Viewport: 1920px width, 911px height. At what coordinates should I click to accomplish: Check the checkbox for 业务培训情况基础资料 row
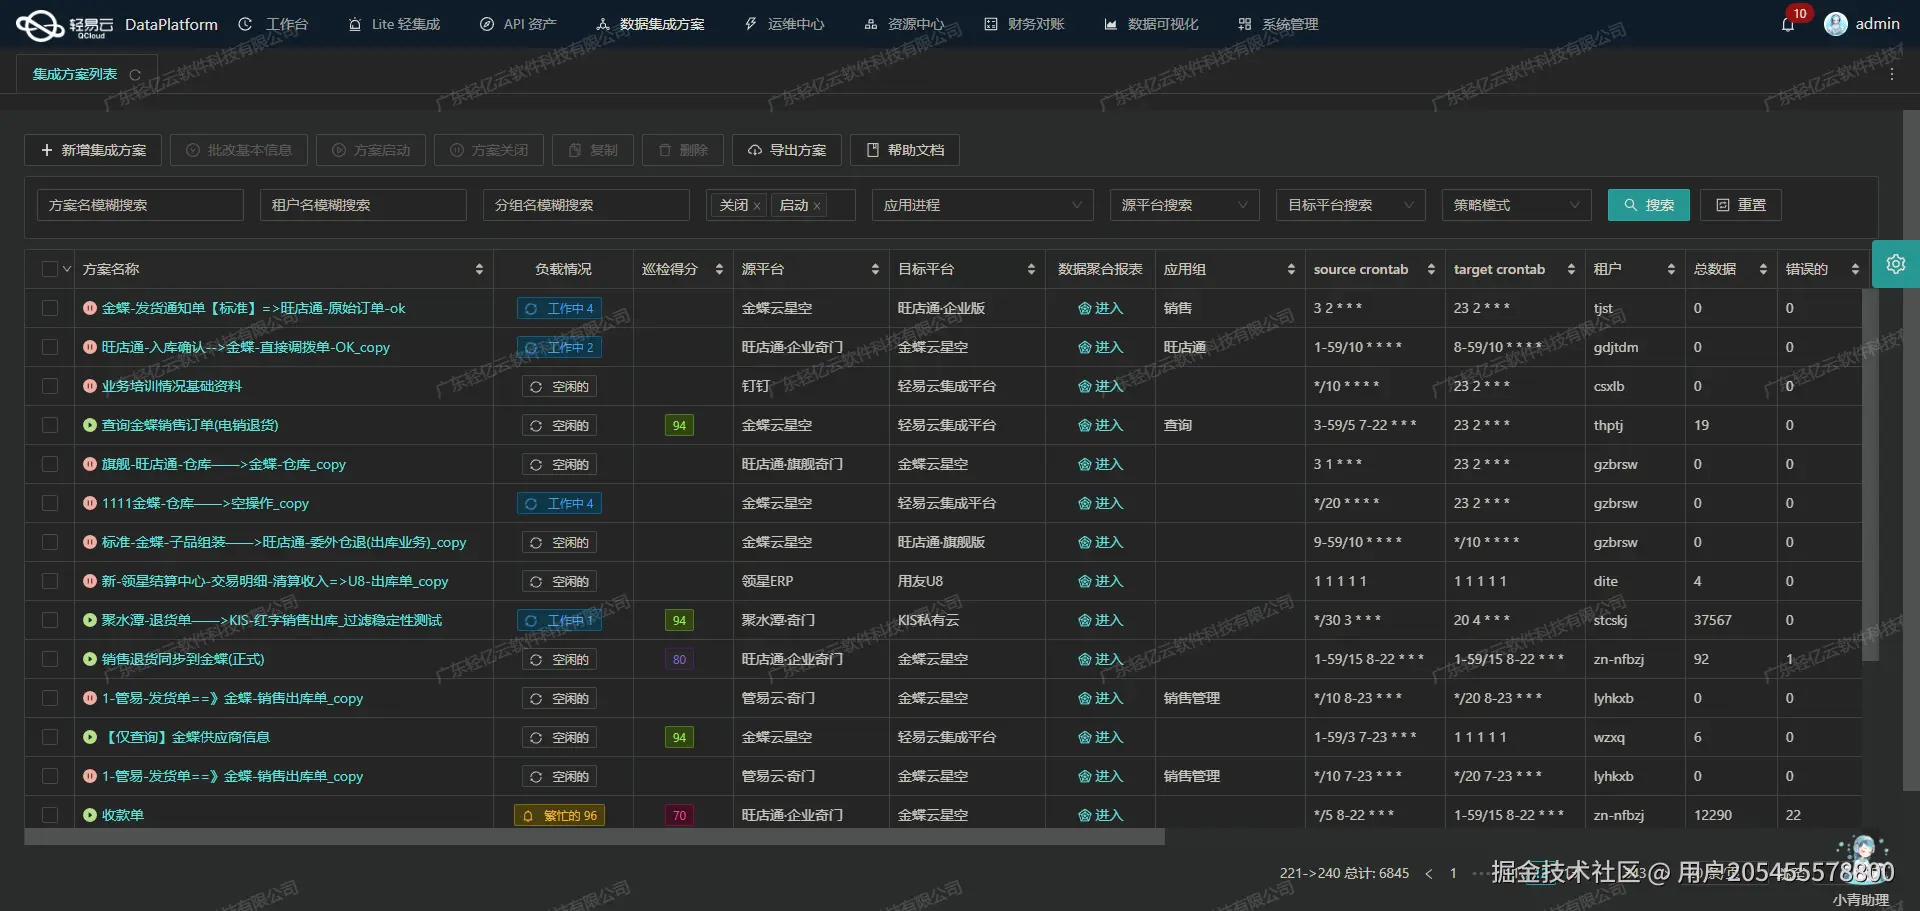[49, 386]
